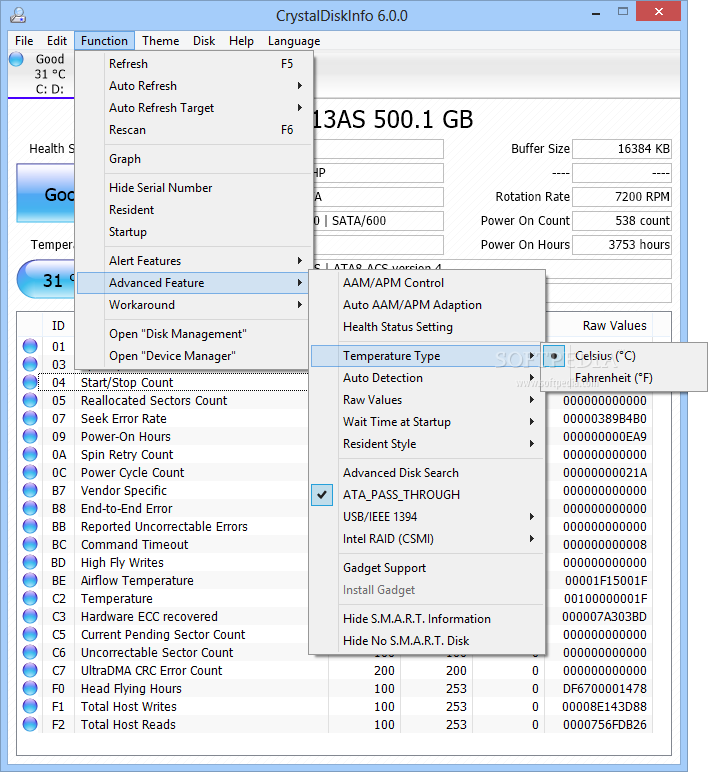This screenshot has width=708, height=772.
Task: Open the Edit menu
Action: coord(57,41)
